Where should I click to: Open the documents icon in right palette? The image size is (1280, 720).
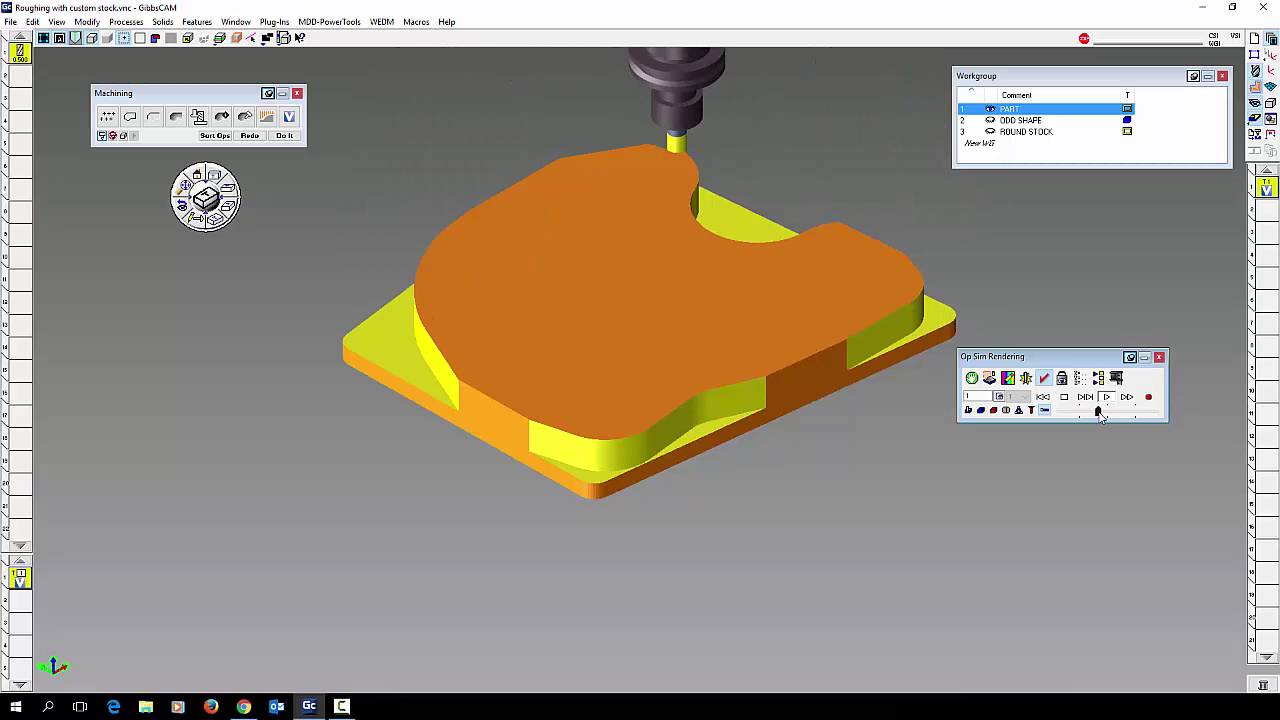[1271, 38]
